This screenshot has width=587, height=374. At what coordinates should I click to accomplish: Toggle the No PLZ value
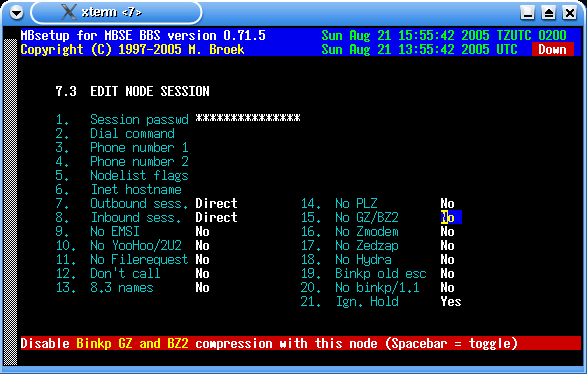coord(447,204)
